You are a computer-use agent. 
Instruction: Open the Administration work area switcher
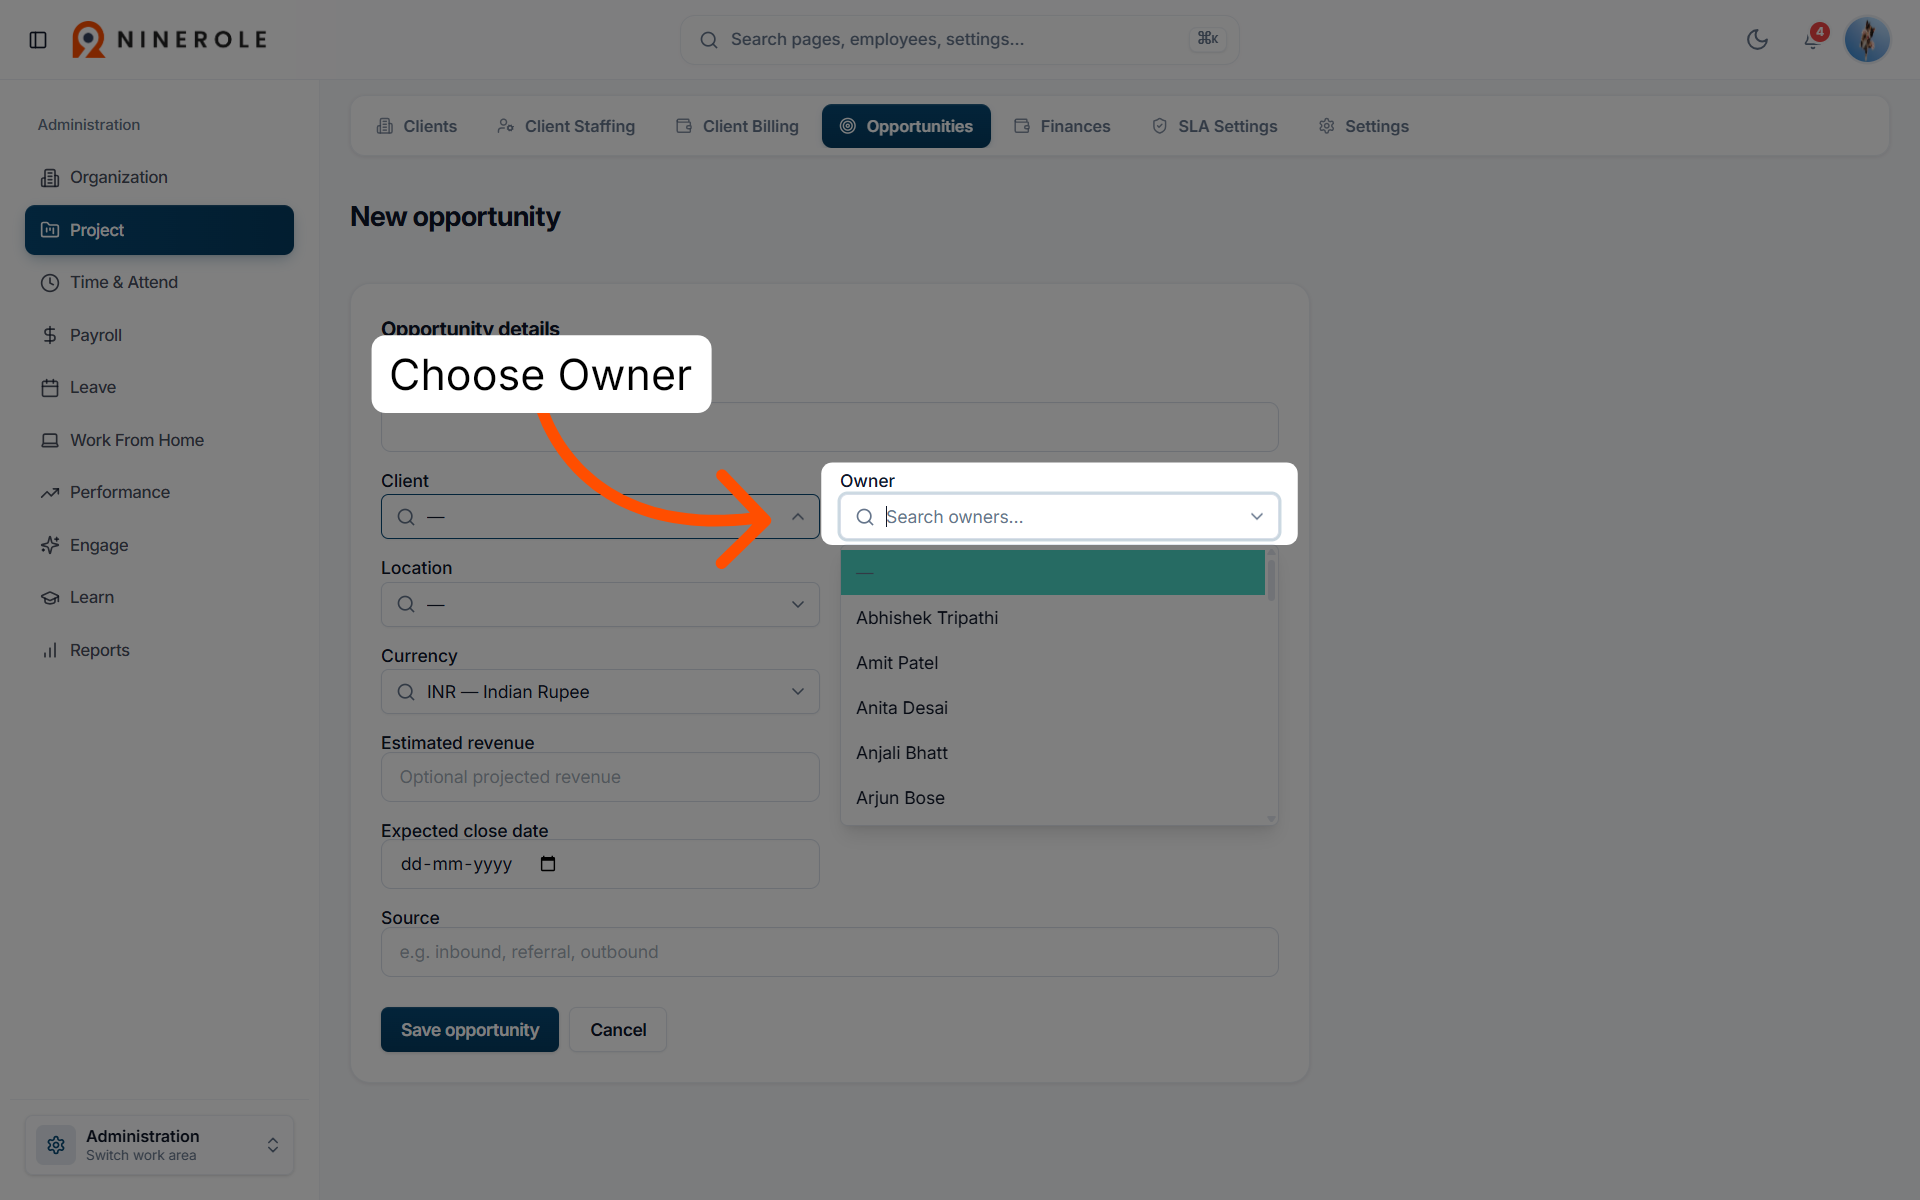click(159, 1145)
